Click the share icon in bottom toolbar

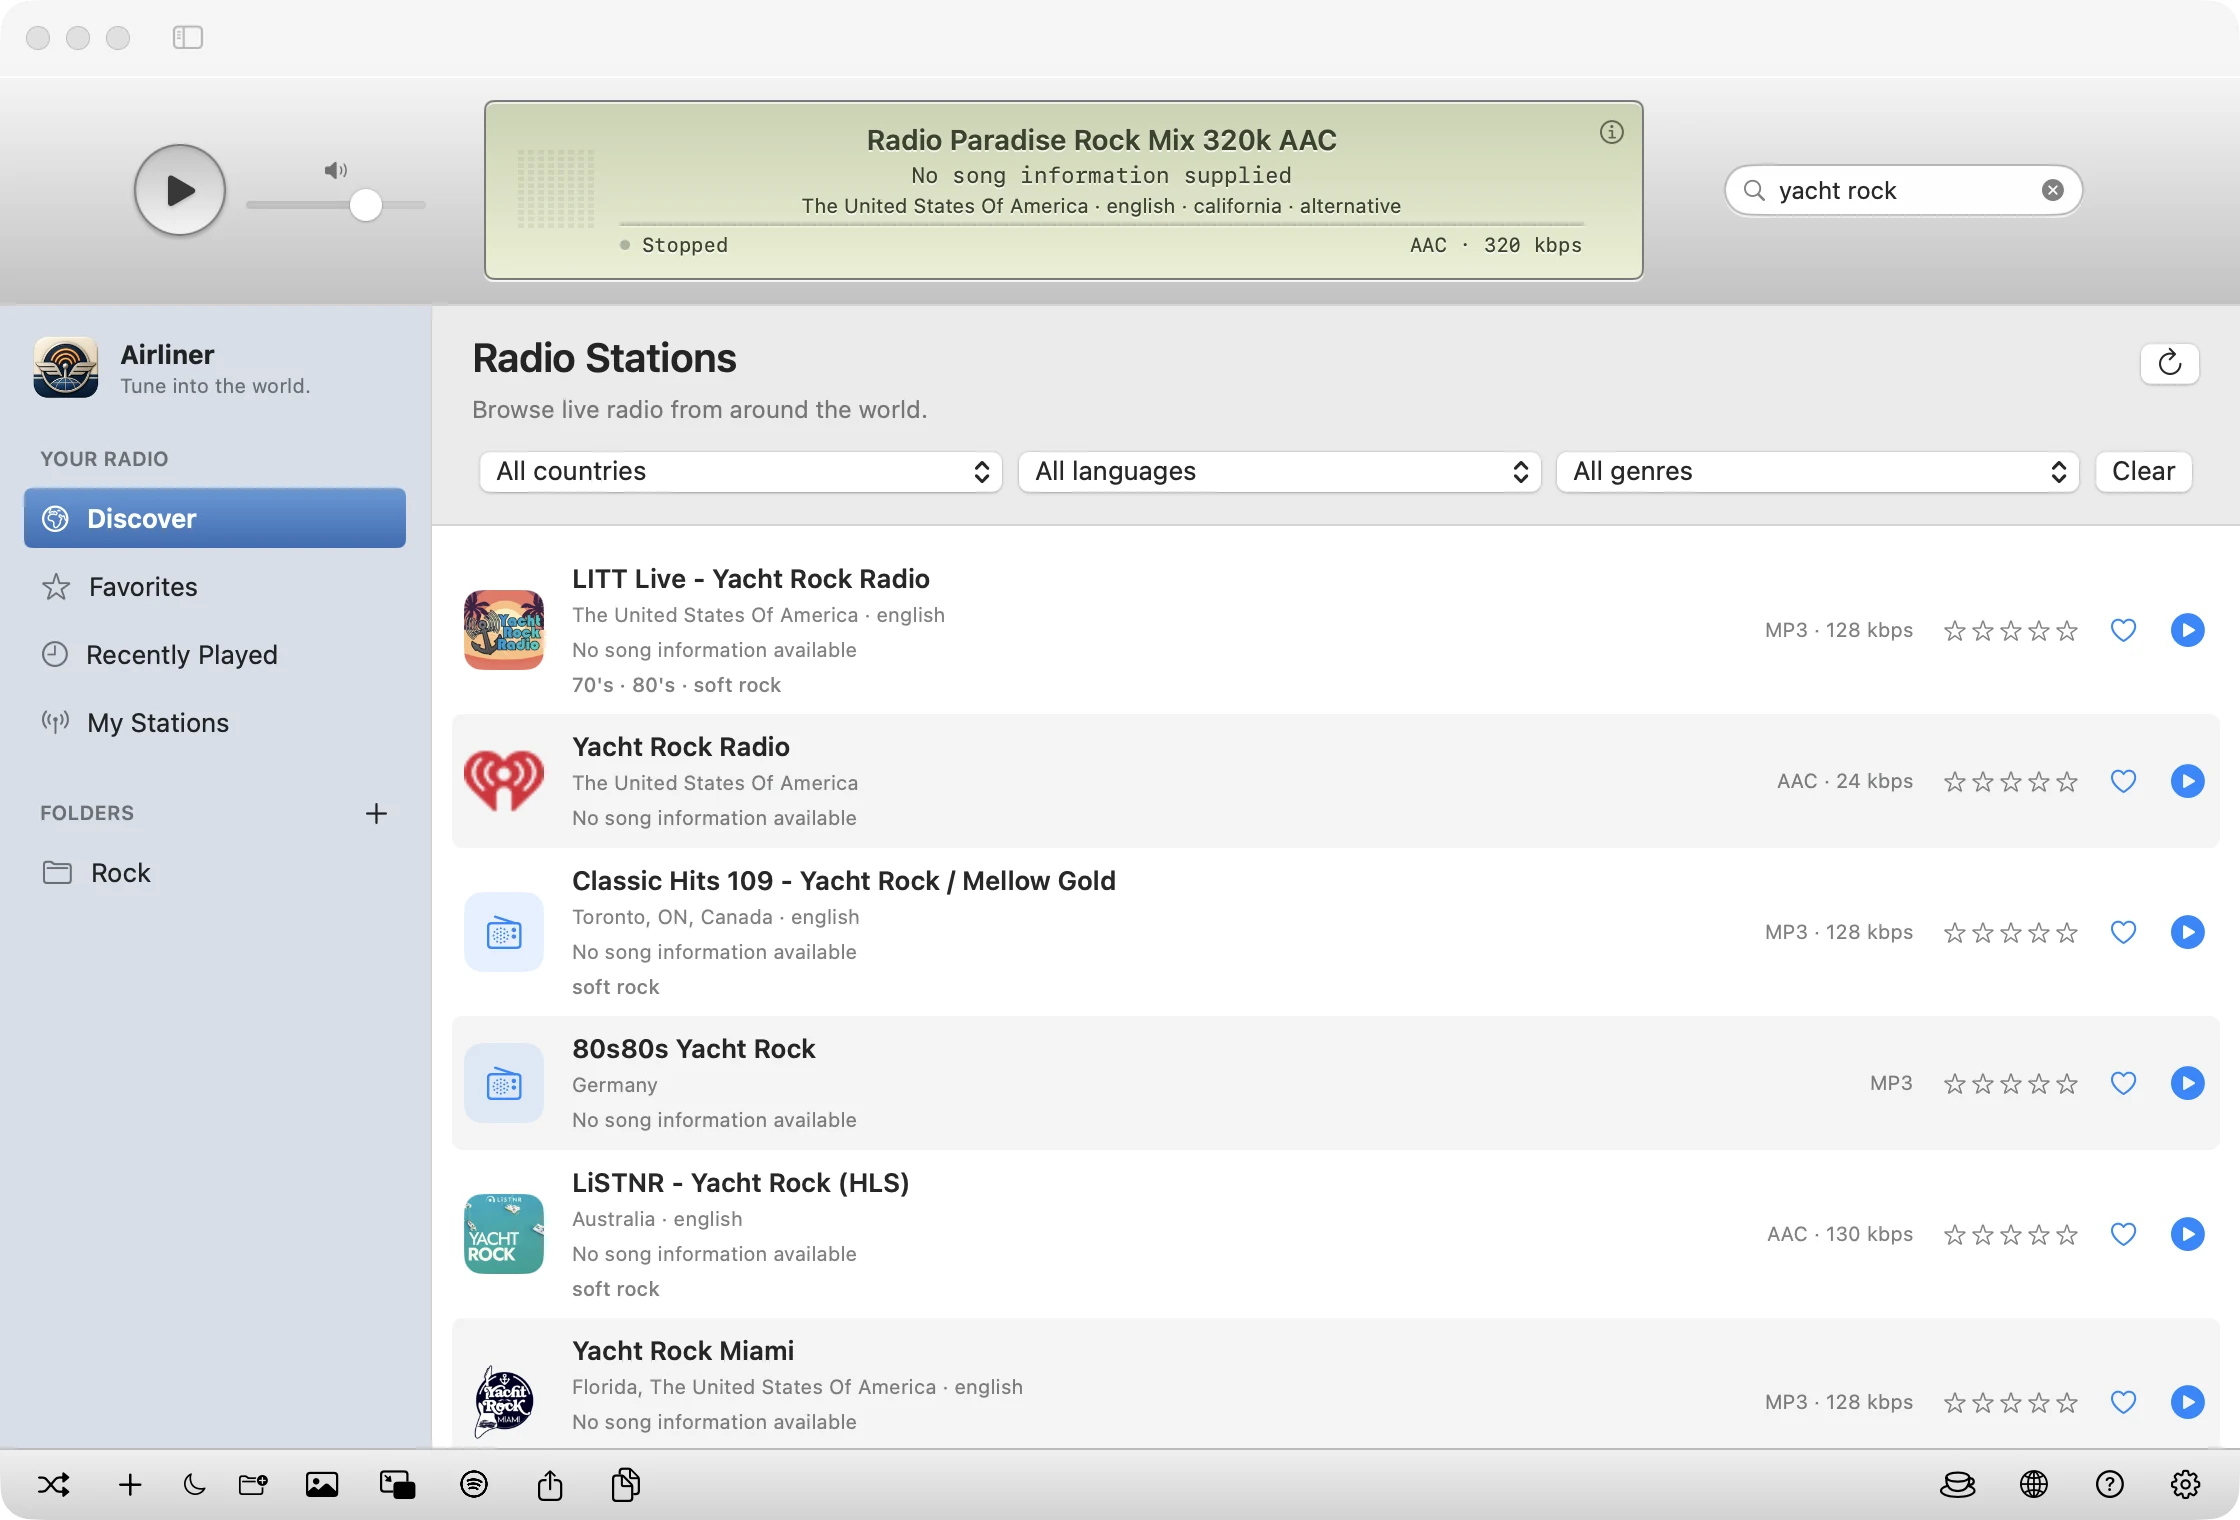coord(550,1484)
